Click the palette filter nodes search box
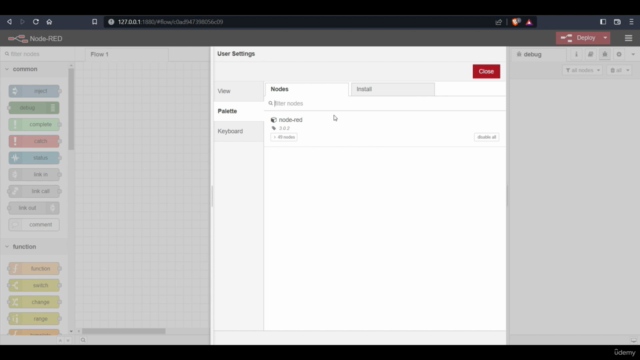The height and width of the screenshot is (360, 640). [x=38, y=54]
